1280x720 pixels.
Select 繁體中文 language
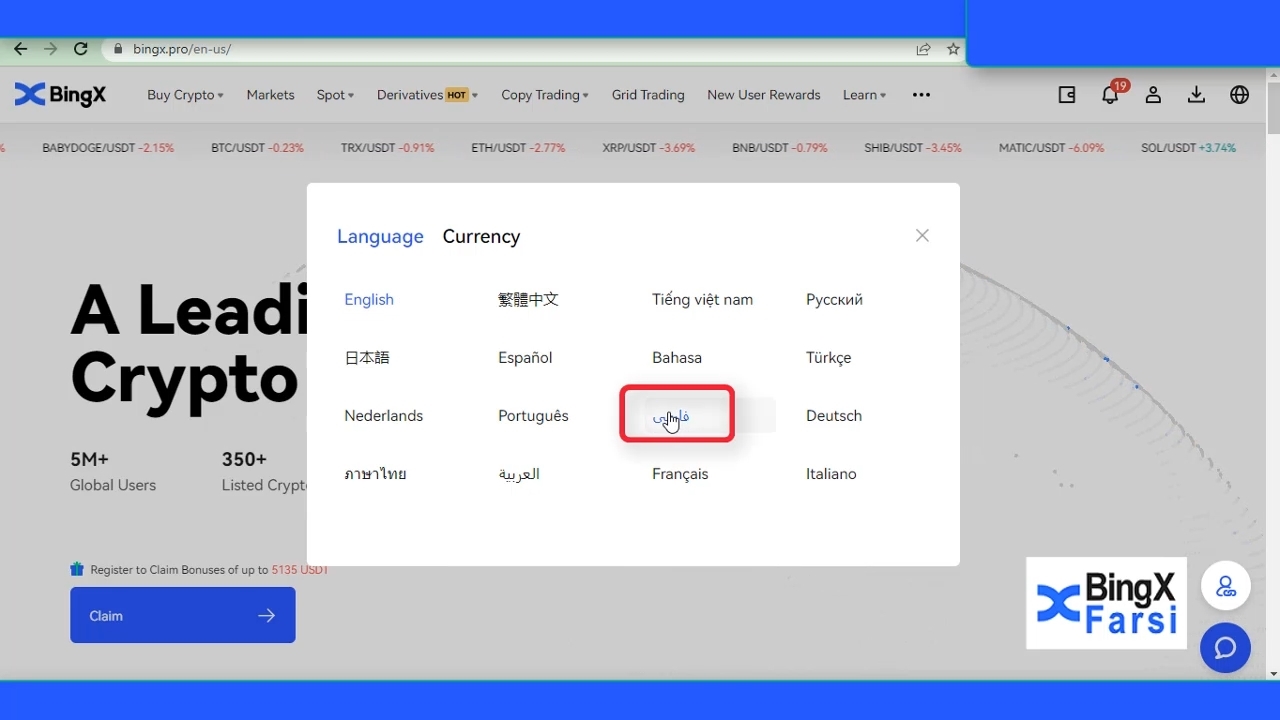click(528, 300)
